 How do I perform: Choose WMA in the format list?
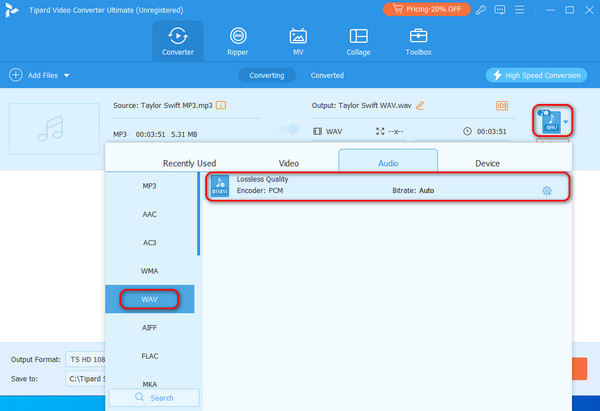pos(150,271)
